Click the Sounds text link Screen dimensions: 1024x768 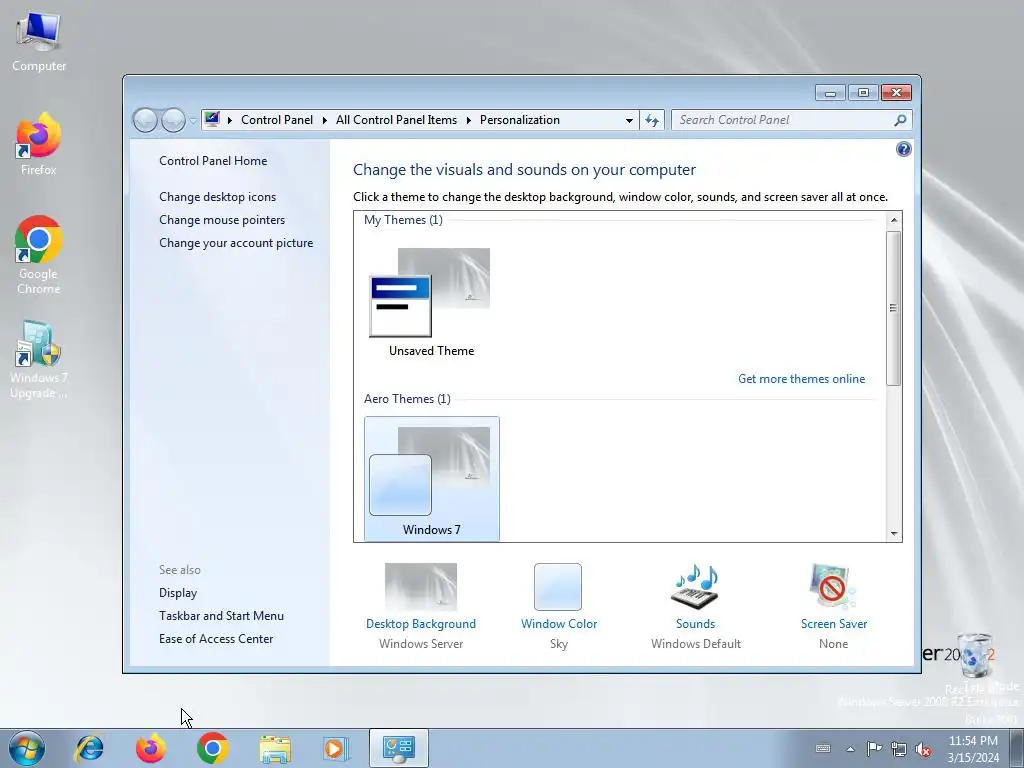[x=696, y=624]
